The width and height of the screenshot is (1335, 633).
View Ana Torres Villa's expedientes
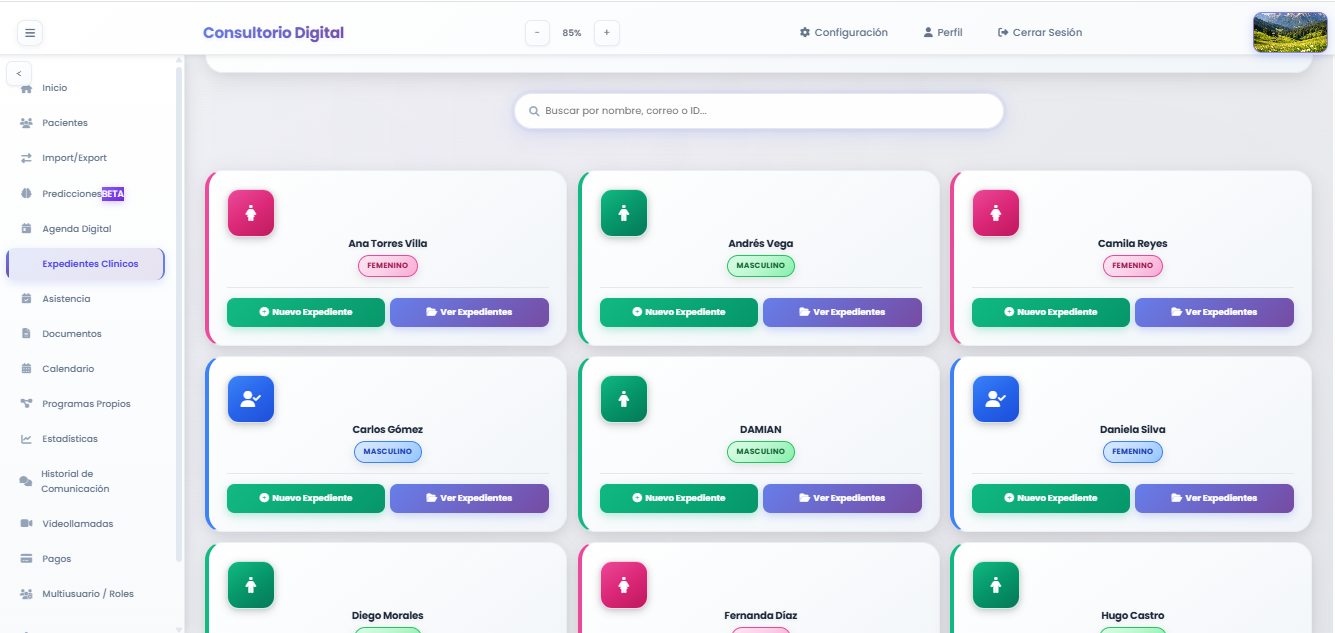coord(469,312)
